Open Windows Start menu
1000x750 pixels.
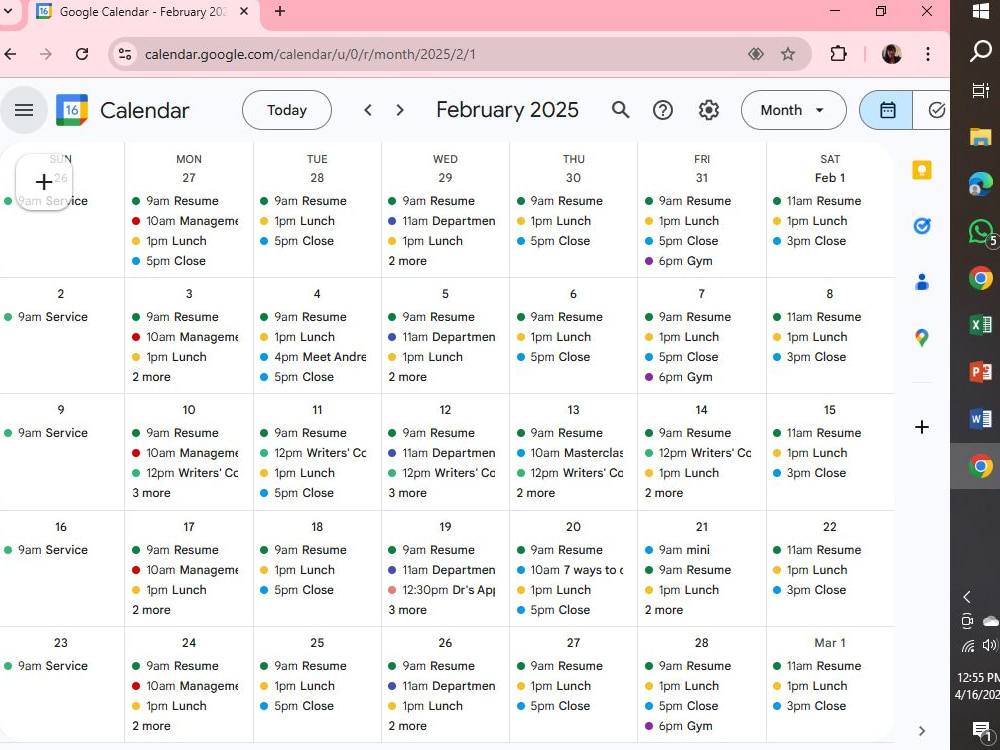980,11
